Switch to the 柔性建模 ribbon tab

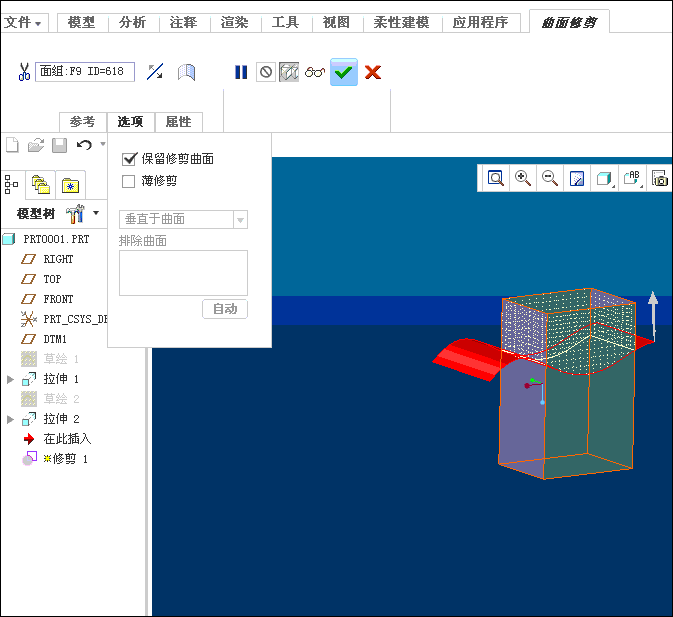pos(402,22)
